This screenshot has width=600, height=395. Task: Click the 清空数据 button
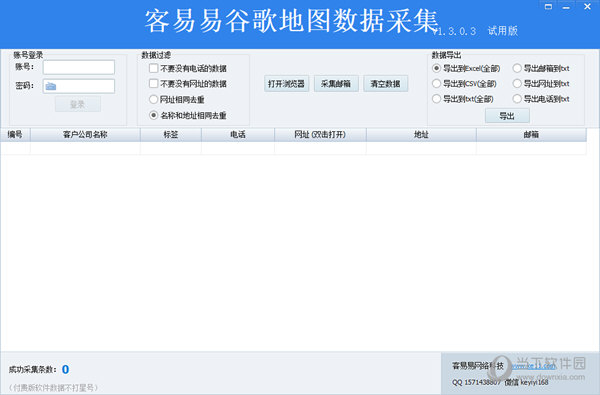coord(385,84)
